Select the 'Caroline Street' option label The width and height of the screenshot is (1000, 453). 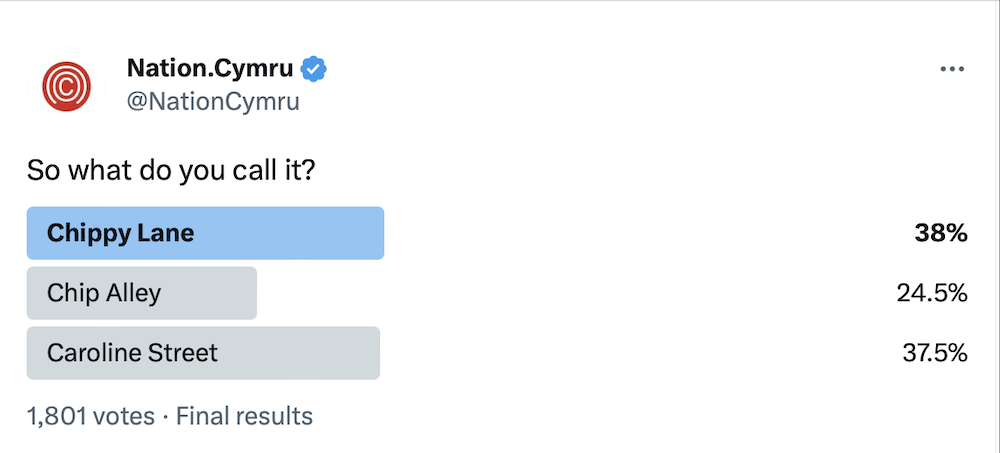pyautogui.click(x=132, y=353)
